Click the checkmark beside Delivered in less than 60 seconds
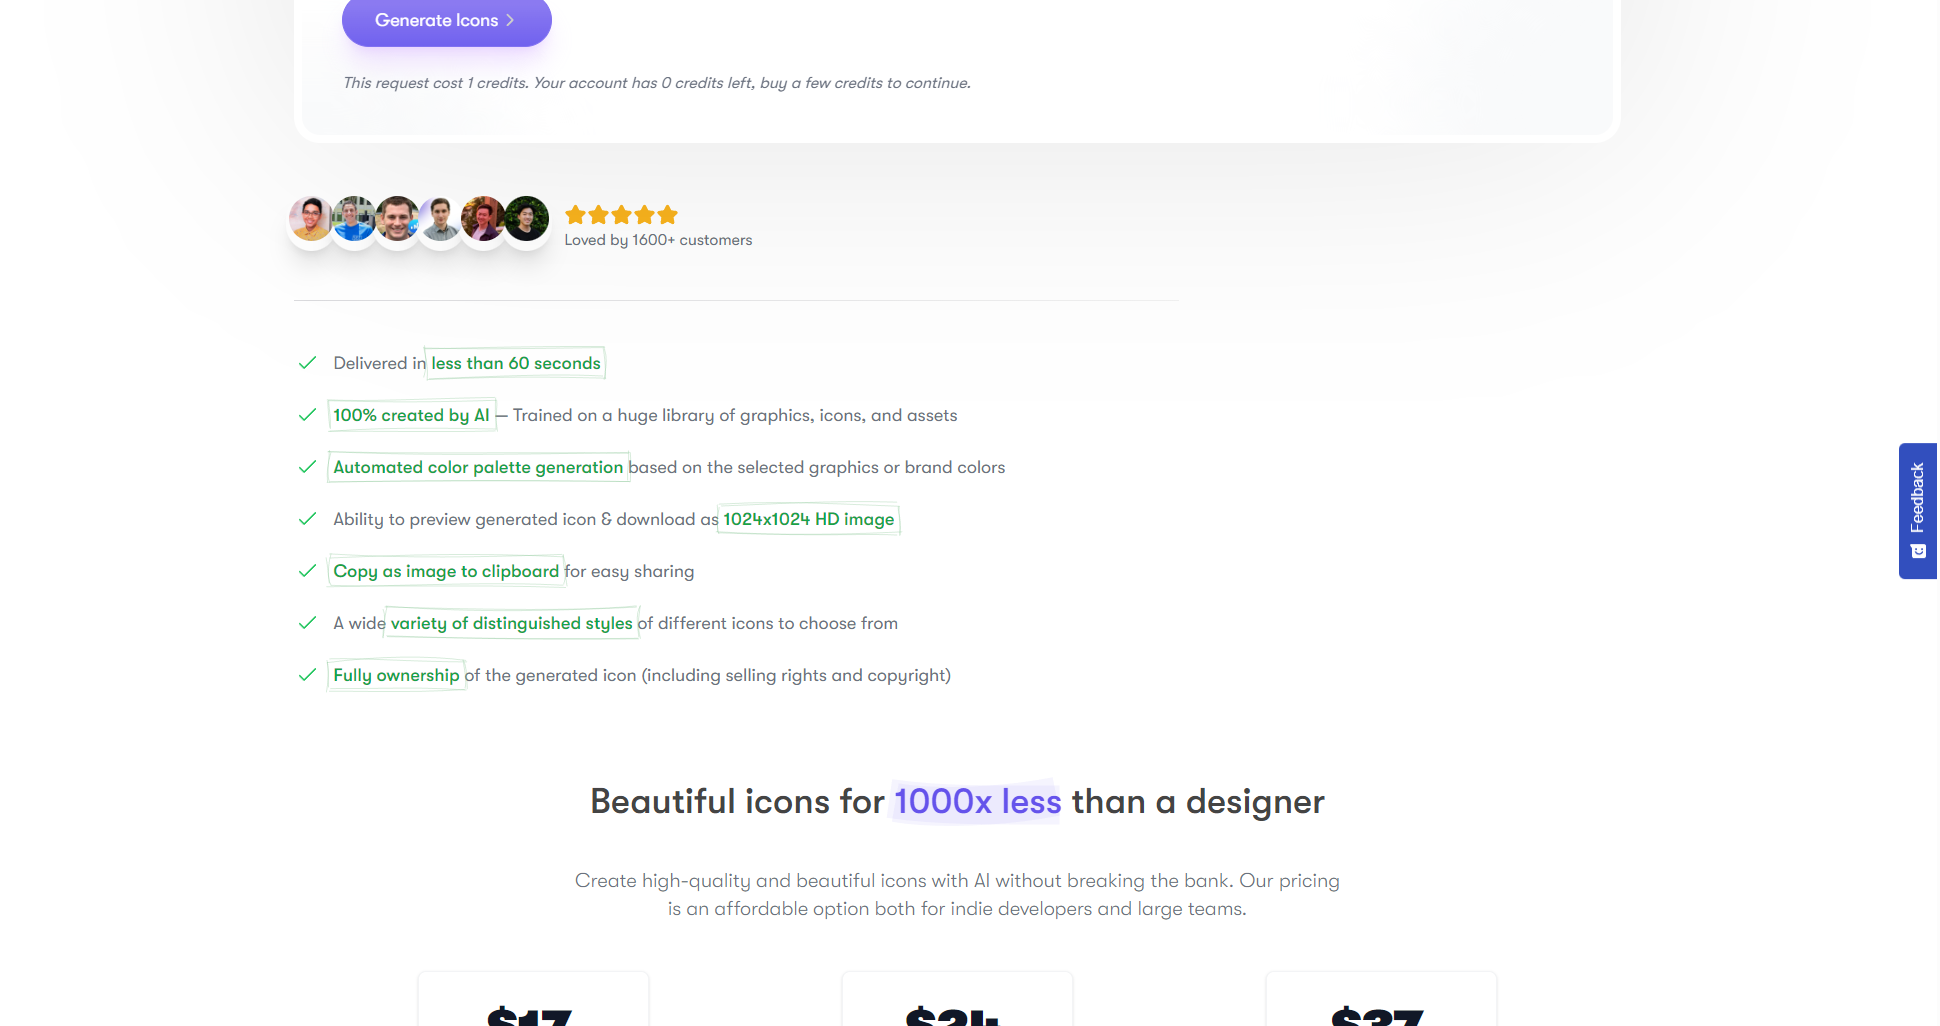This screenshot has height=1026, width=1940. point(307,363)
